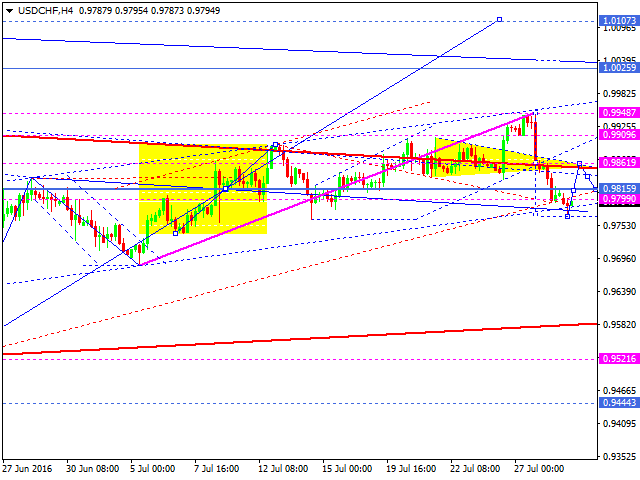Click the 12 Jul 08:00 time label
This screenshot has height=480, width=640.
(x=283, y=469)
